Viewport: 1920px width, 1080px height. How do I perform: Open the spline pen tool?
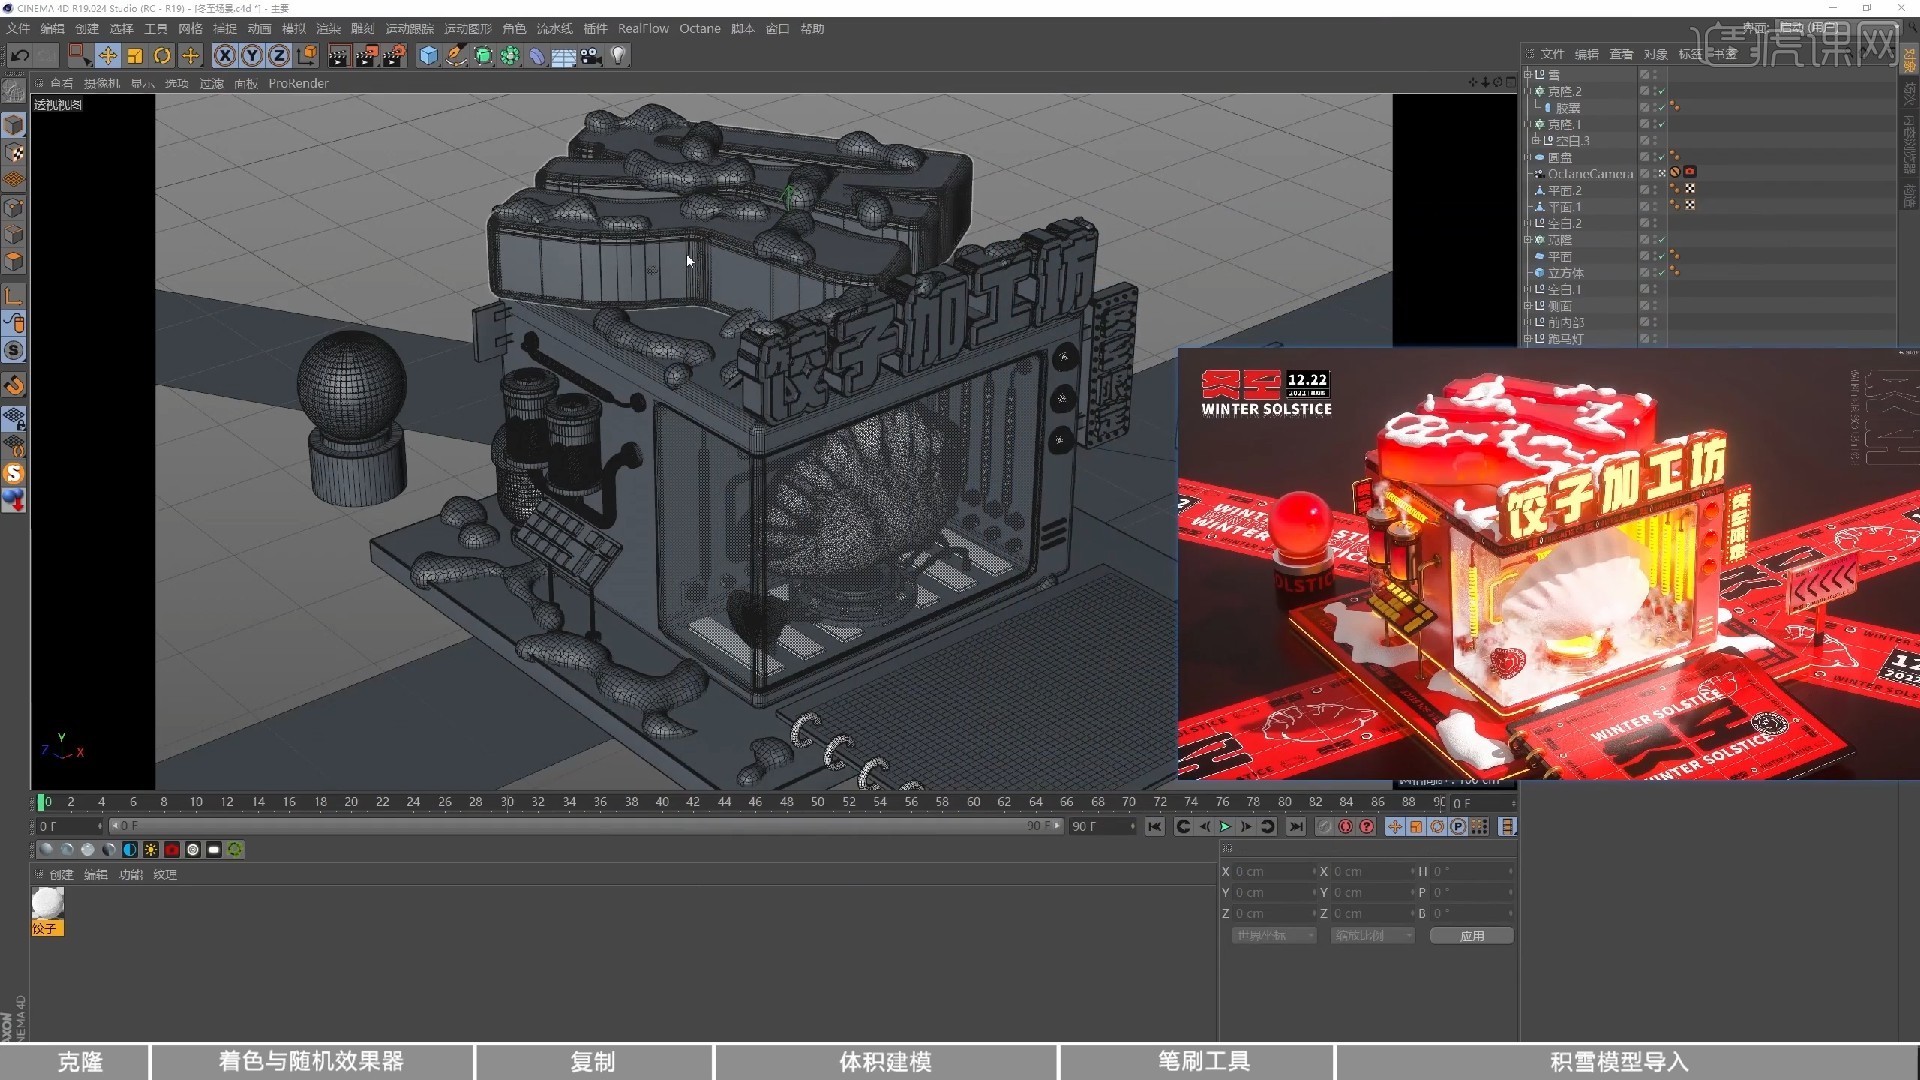(456, 56)
